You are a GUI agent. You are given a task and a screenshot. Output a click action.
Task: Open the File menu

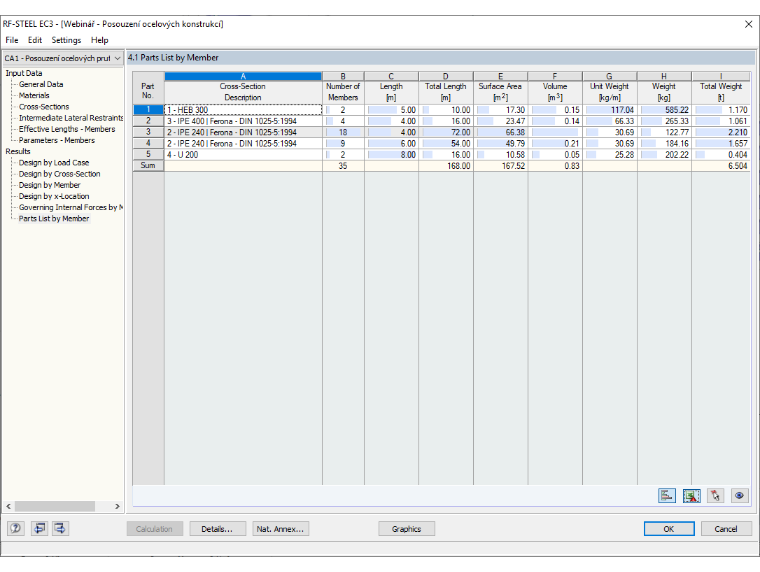(x=12, y=40)
